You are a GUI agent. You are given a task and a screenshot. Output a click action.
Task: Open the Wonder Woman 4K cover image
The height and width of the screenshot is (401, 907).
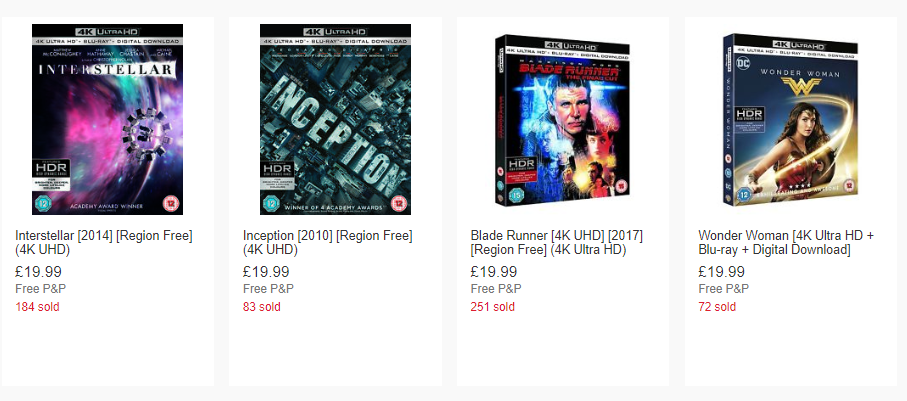(x=791, y=119)
